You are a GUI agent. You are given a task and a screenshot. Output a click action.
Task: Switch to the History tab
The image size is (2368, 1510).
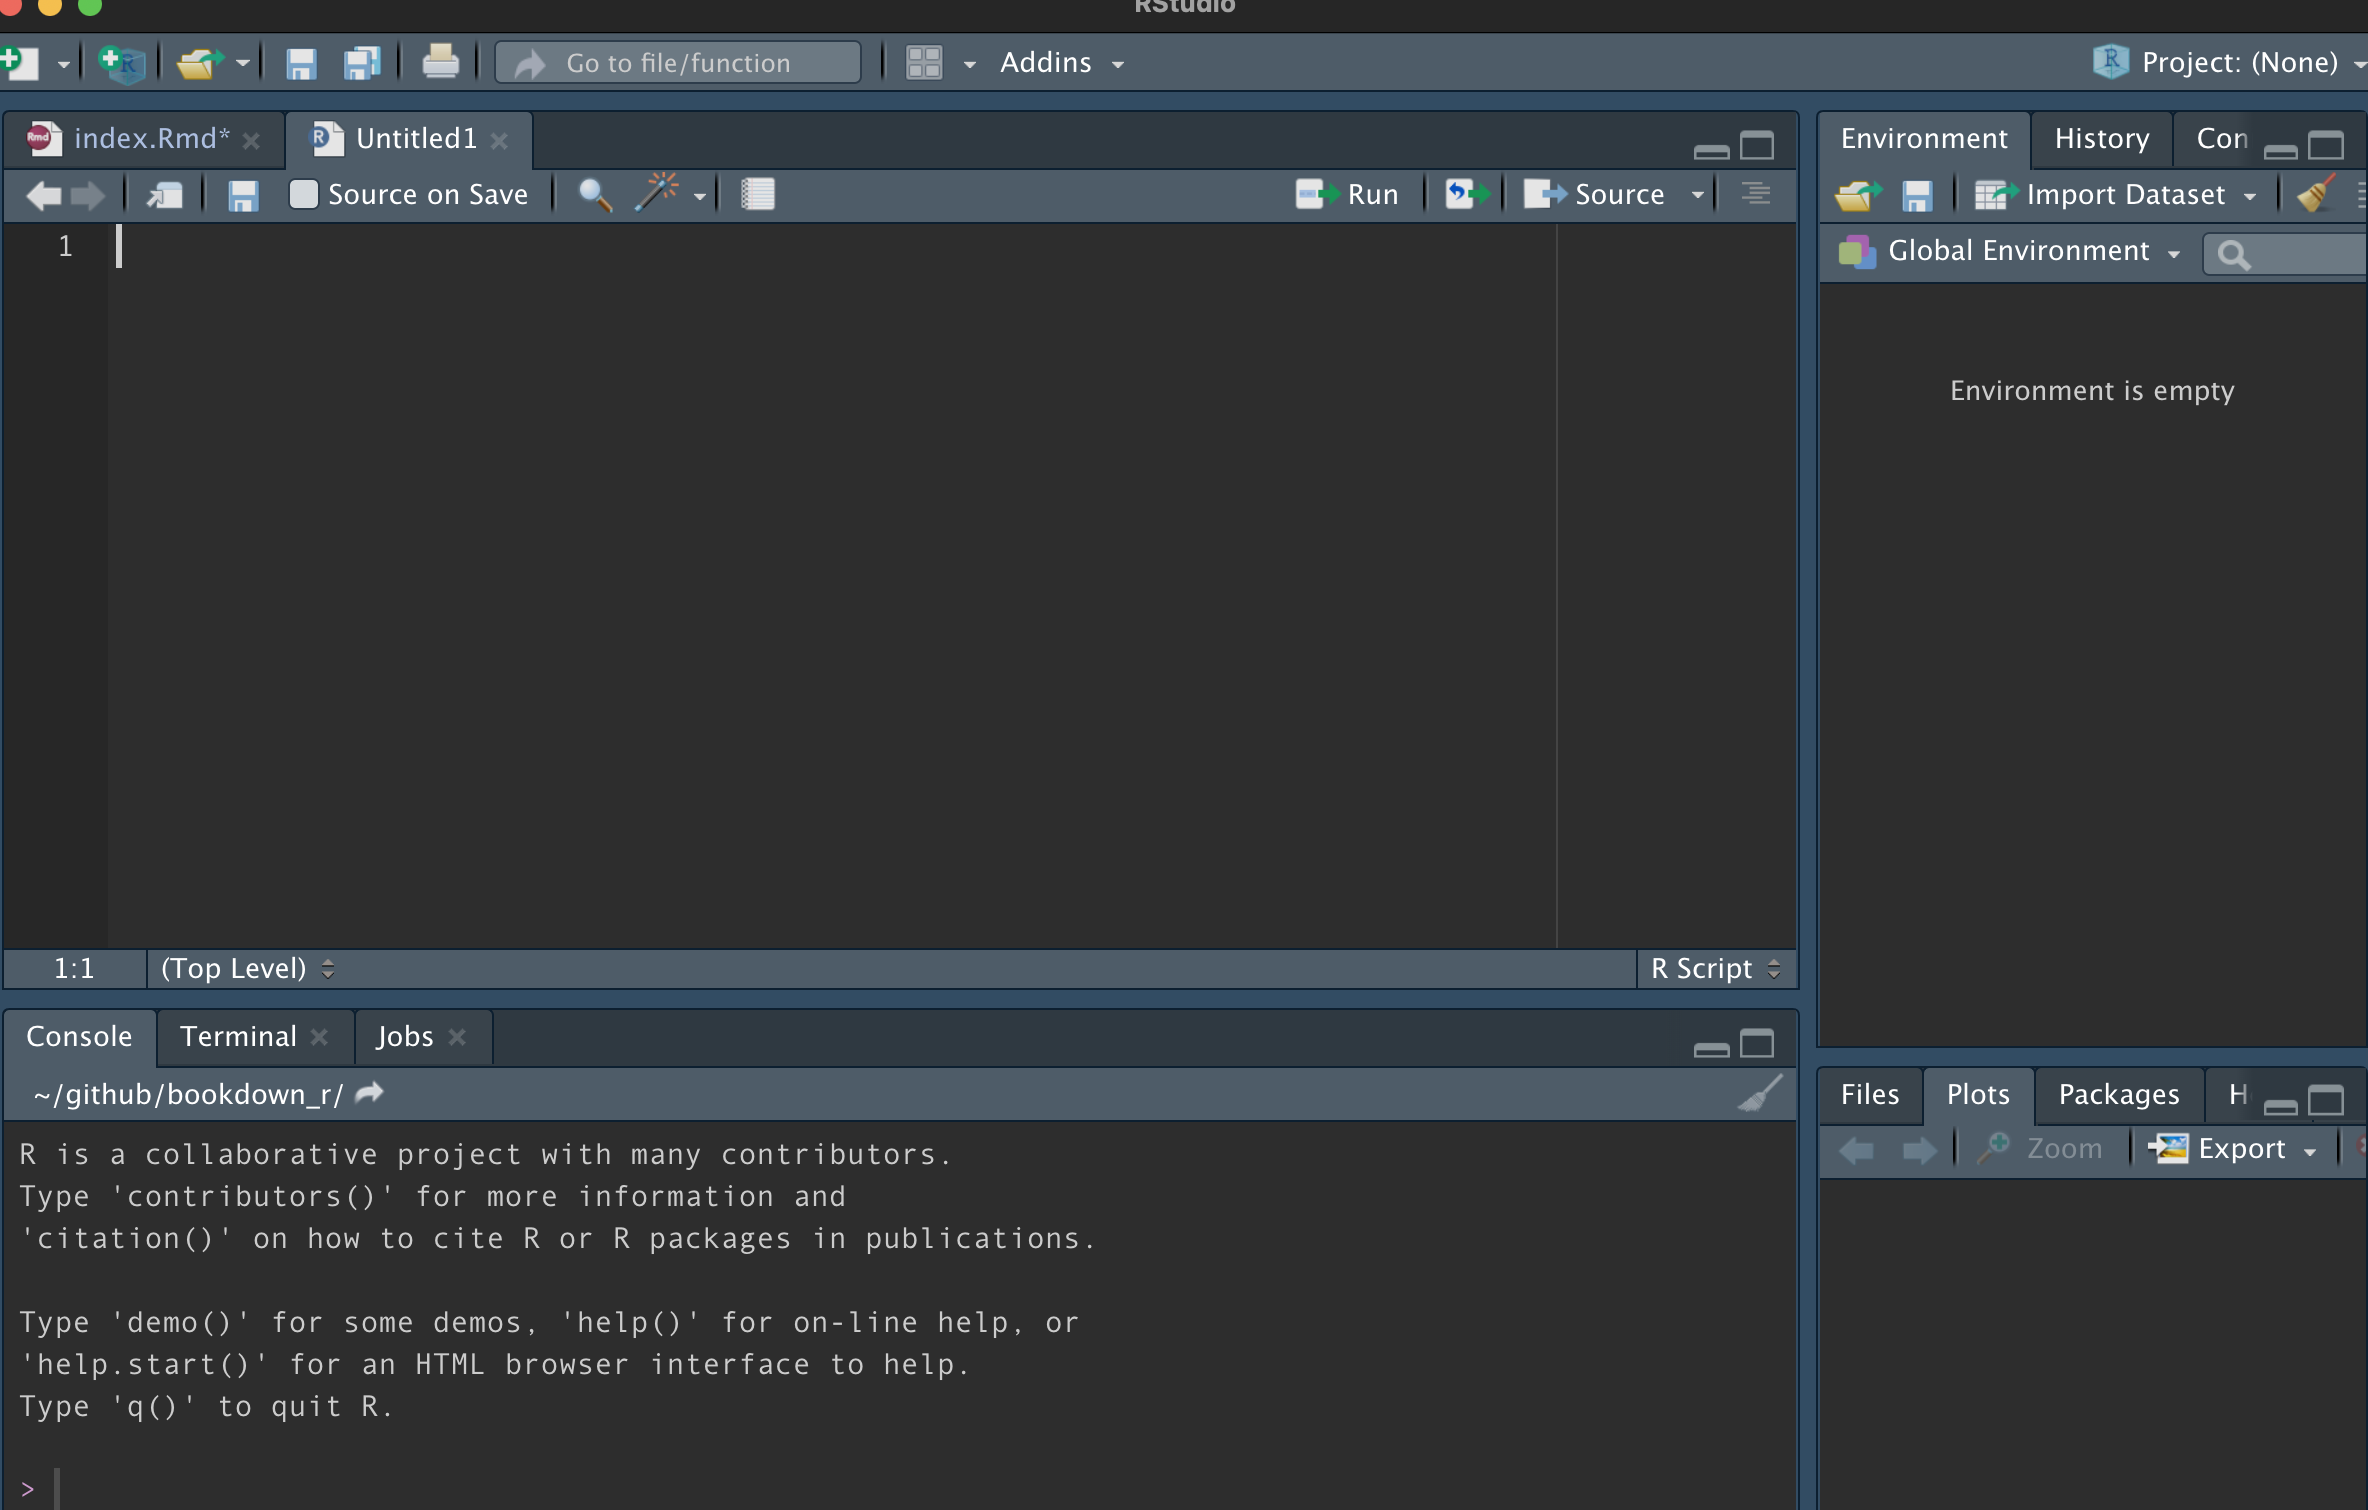pyautogui.click(x=2101, y=138)
